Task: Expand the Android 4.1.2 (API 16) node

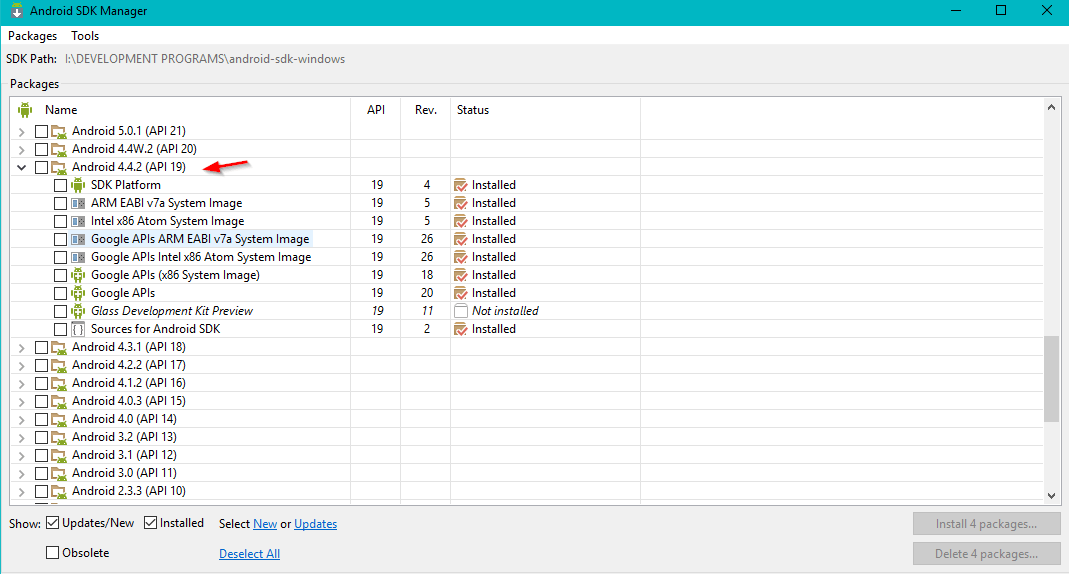Action: point(22,383)
